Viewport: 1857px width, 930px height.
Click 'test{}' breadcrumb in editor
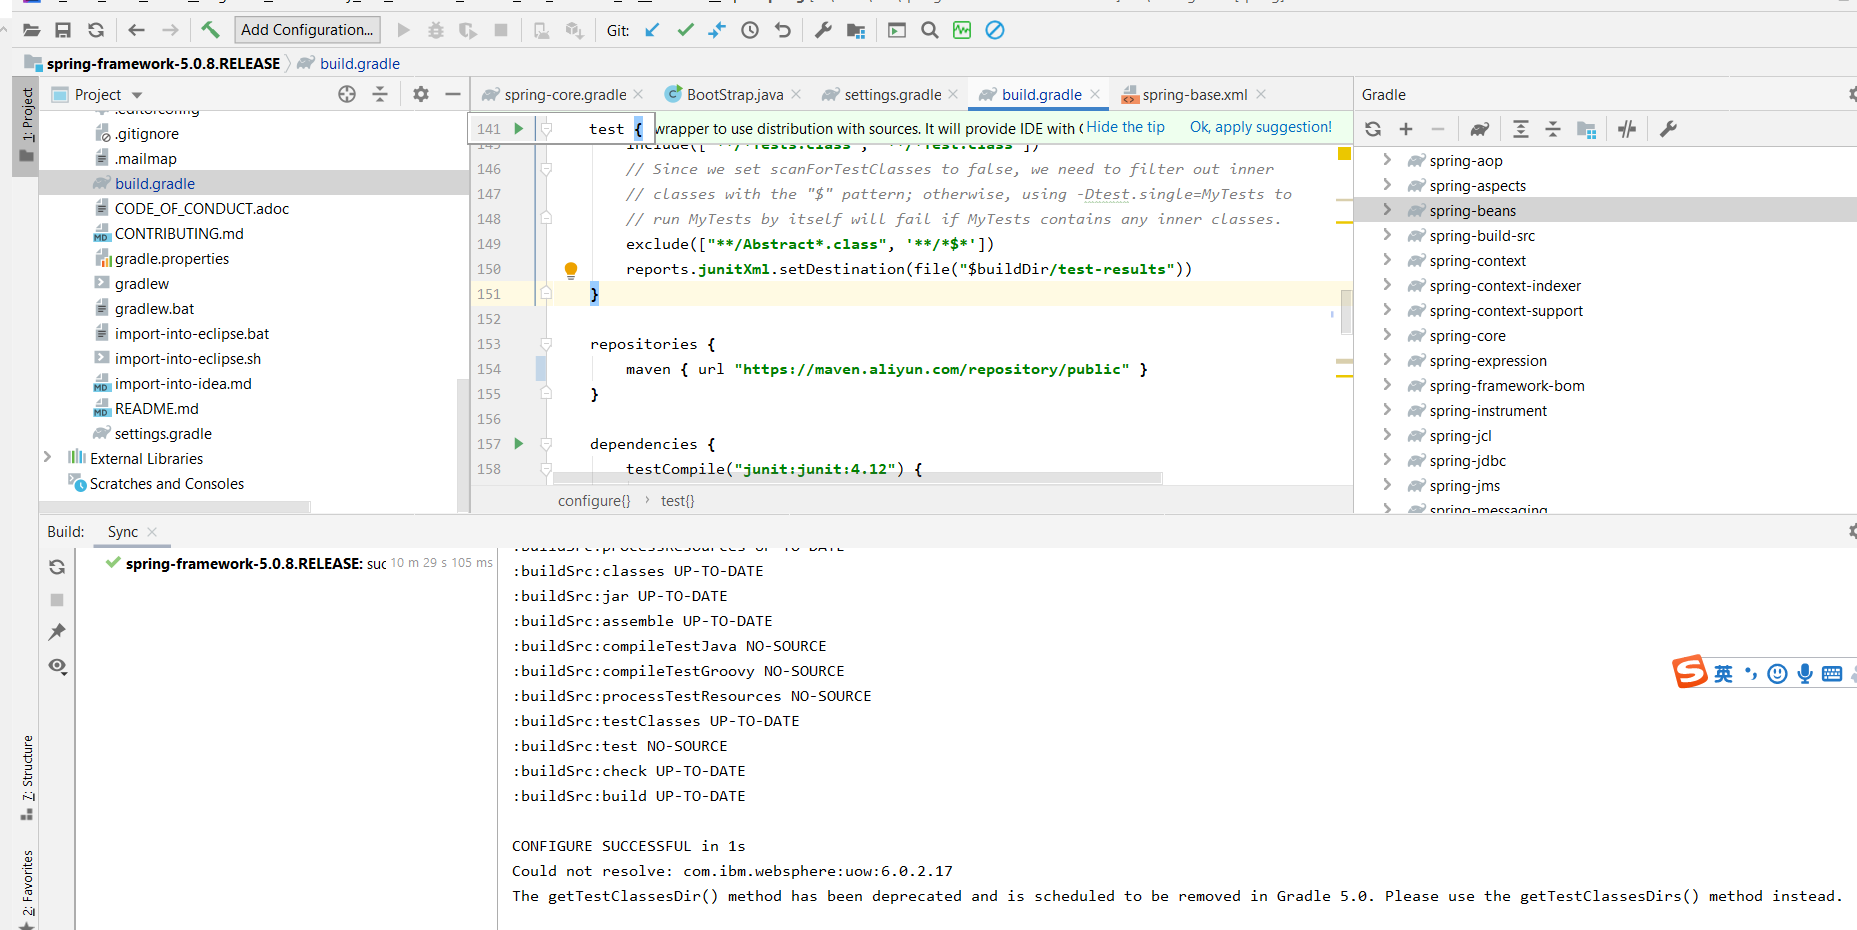[677, 500]
